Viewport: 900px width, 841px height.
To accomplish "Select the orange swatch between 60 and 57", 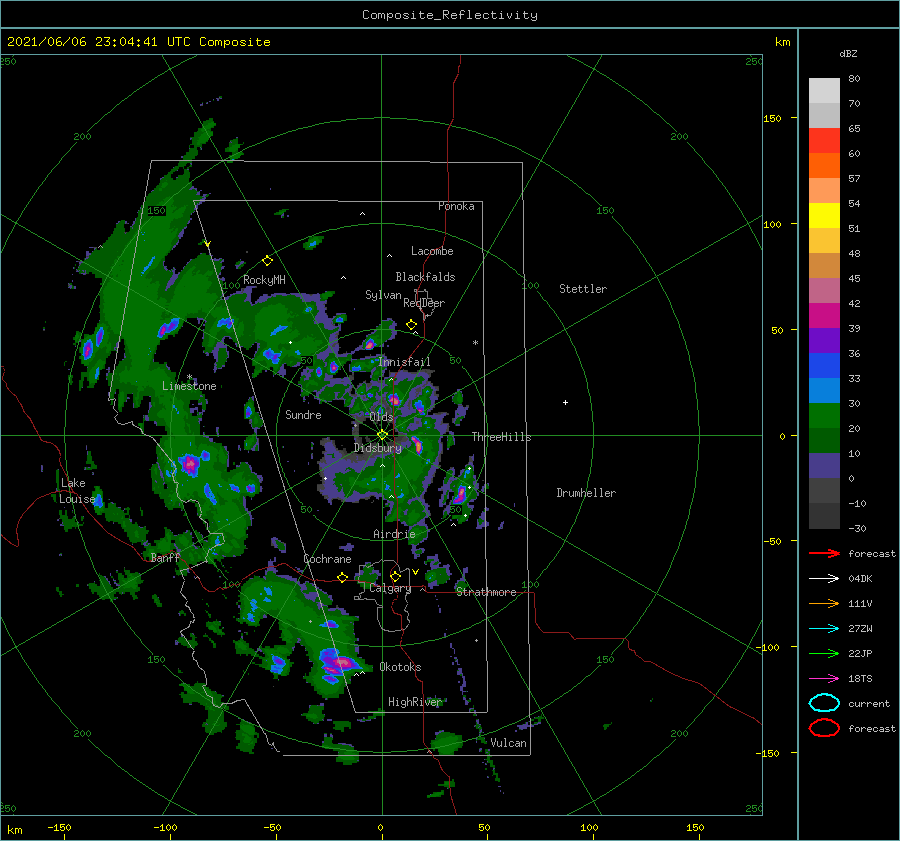I will [824, 166].
